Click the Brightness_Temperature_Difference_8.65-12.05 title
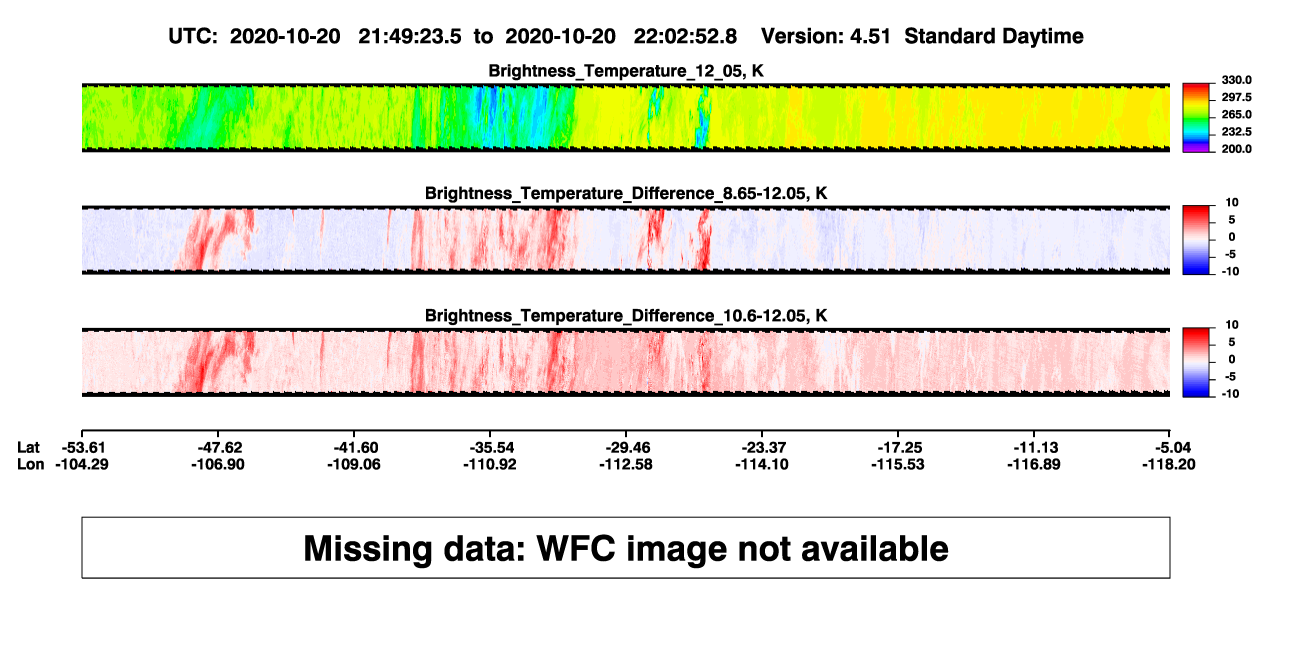Screen dimensions: 1300x667 click(626, 193)
